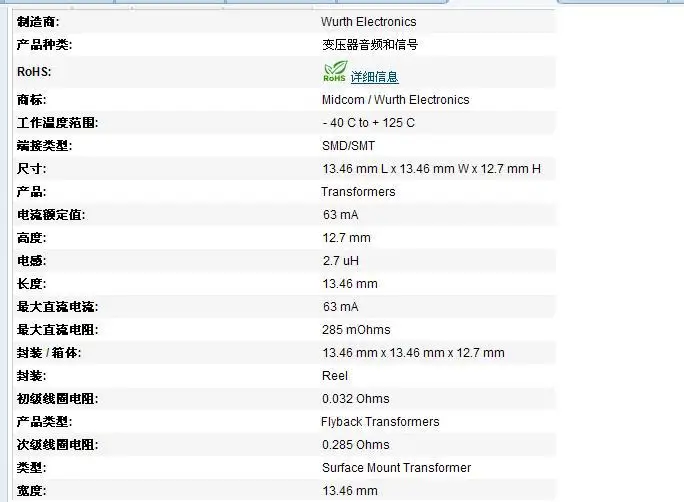Open the 详细信息 RoHS details link
Screen dimensions: 684x502
374,77
